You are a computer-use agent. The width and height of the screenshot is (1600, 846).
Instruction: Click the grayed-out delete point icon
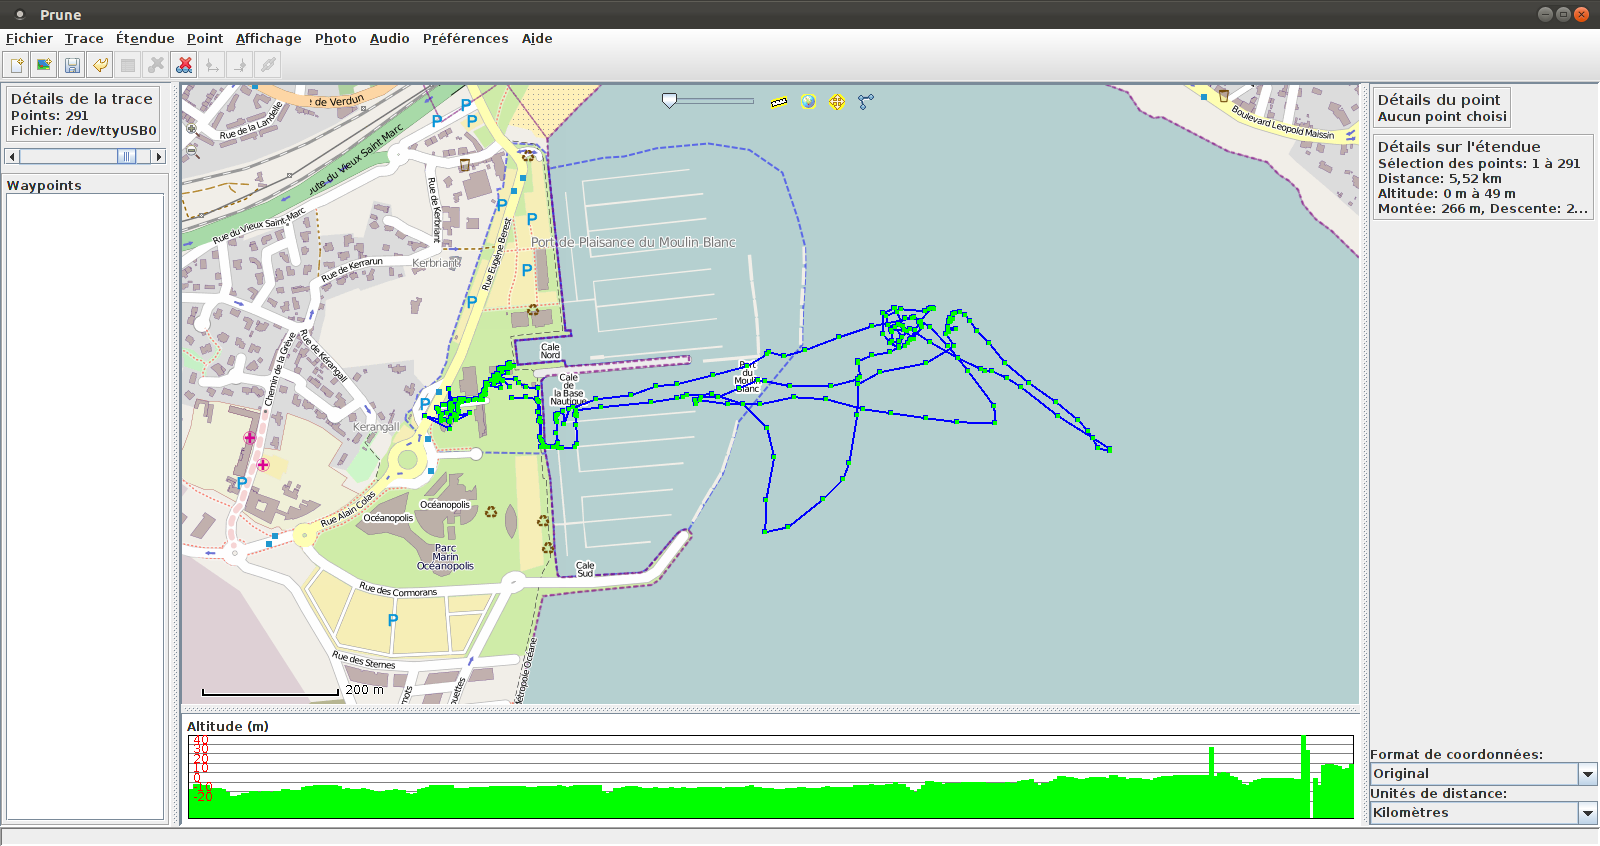[x=156, y=65]
